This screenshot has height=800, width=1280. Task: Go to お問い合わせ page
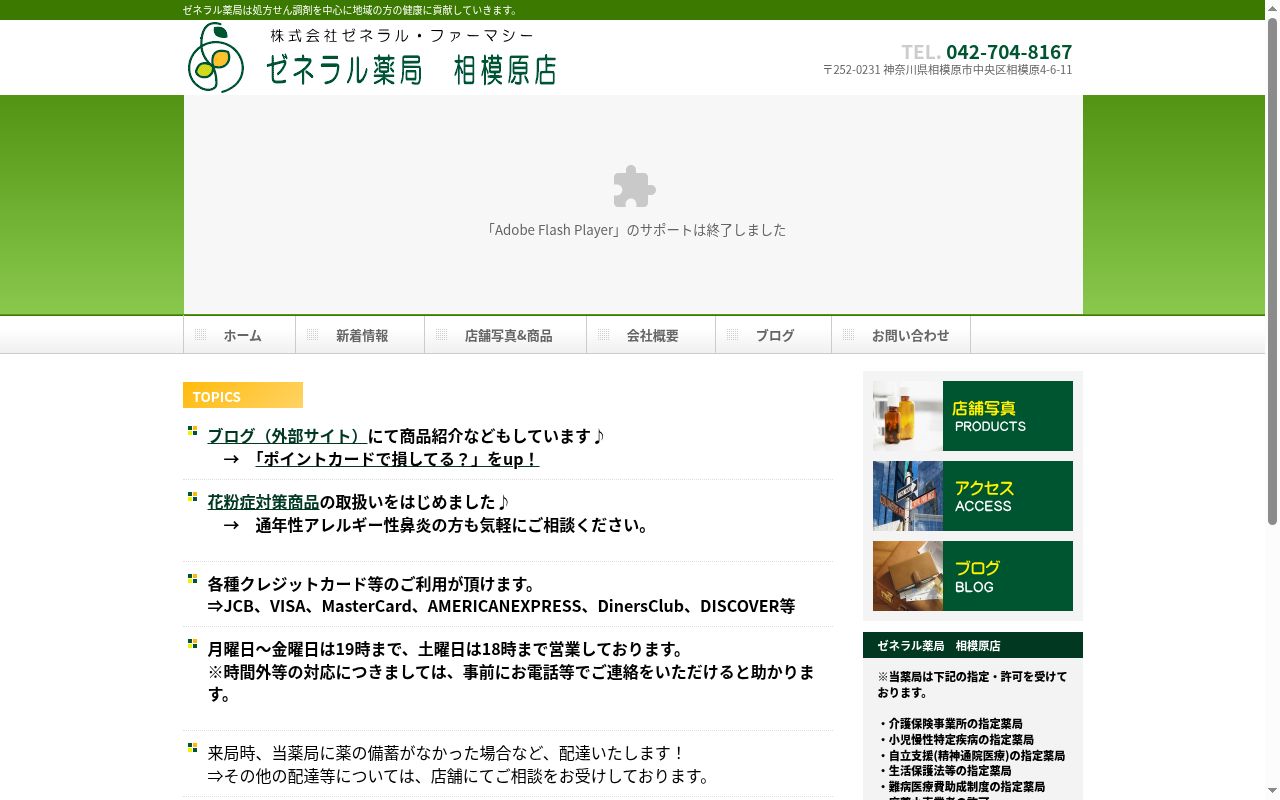tap(901, 335)
